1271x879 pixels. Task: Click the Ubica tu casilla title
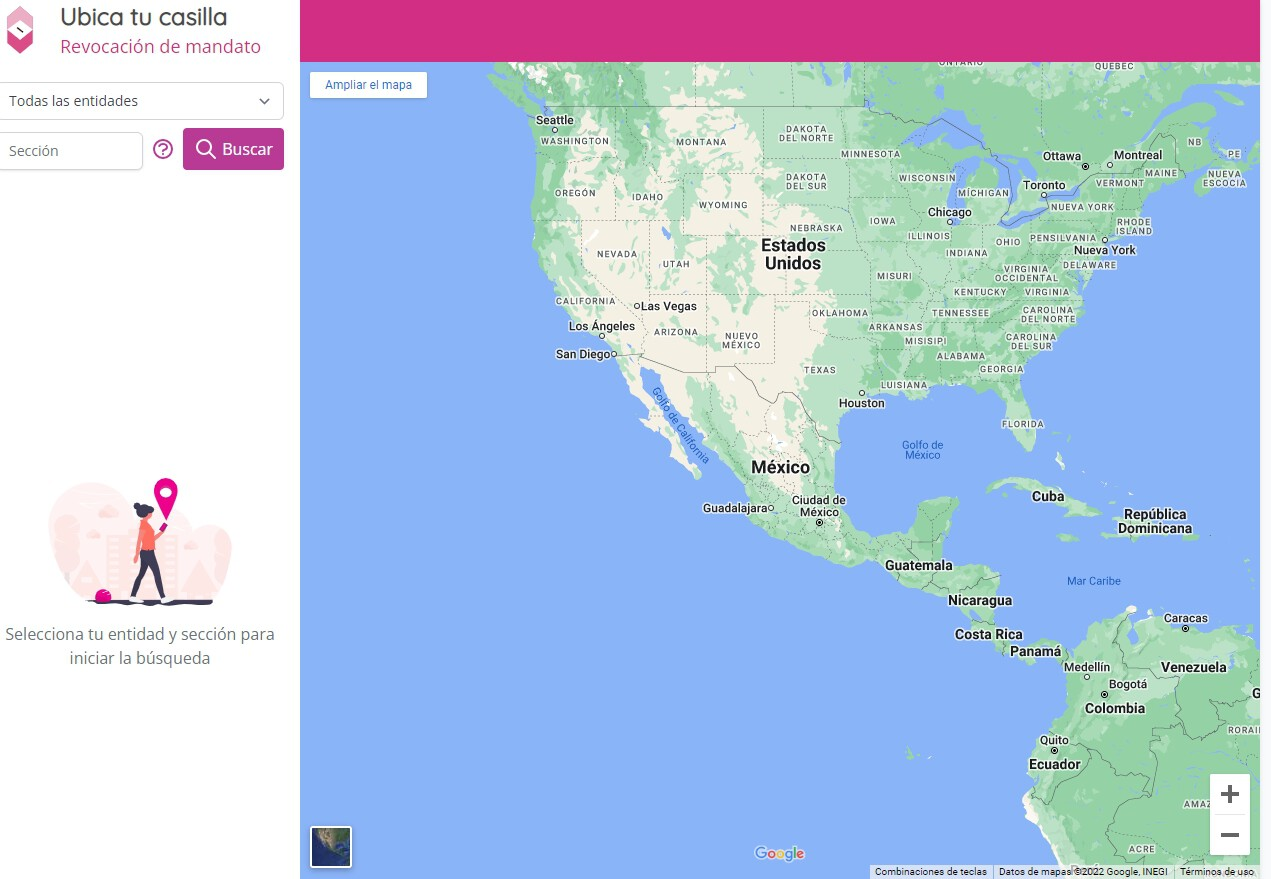point(143,17)
